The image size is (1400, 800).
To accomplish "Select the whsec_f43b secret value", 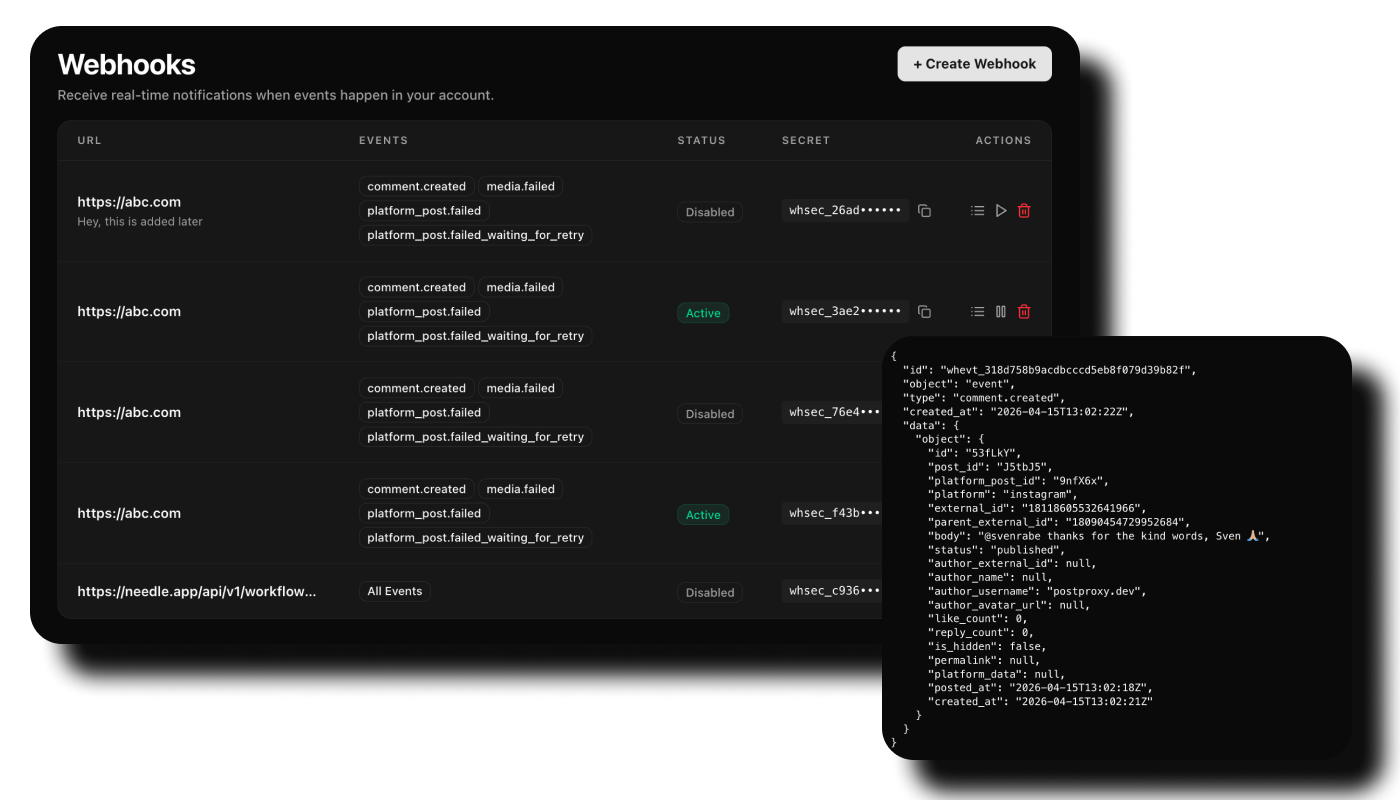I will [x=833, y=514].
